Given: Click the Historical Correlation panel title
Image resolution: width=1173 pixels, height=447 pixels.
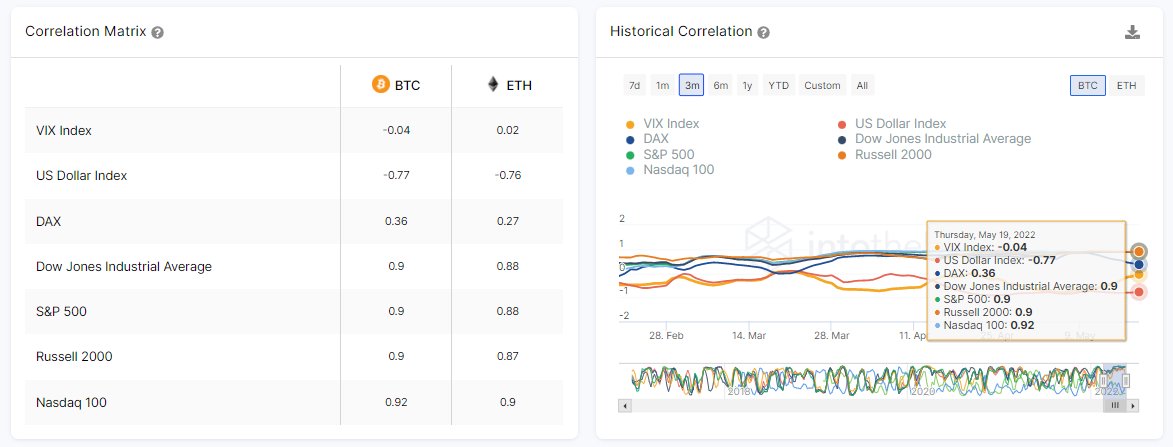Looking at the screenshot, I should (x=681, y=31).
